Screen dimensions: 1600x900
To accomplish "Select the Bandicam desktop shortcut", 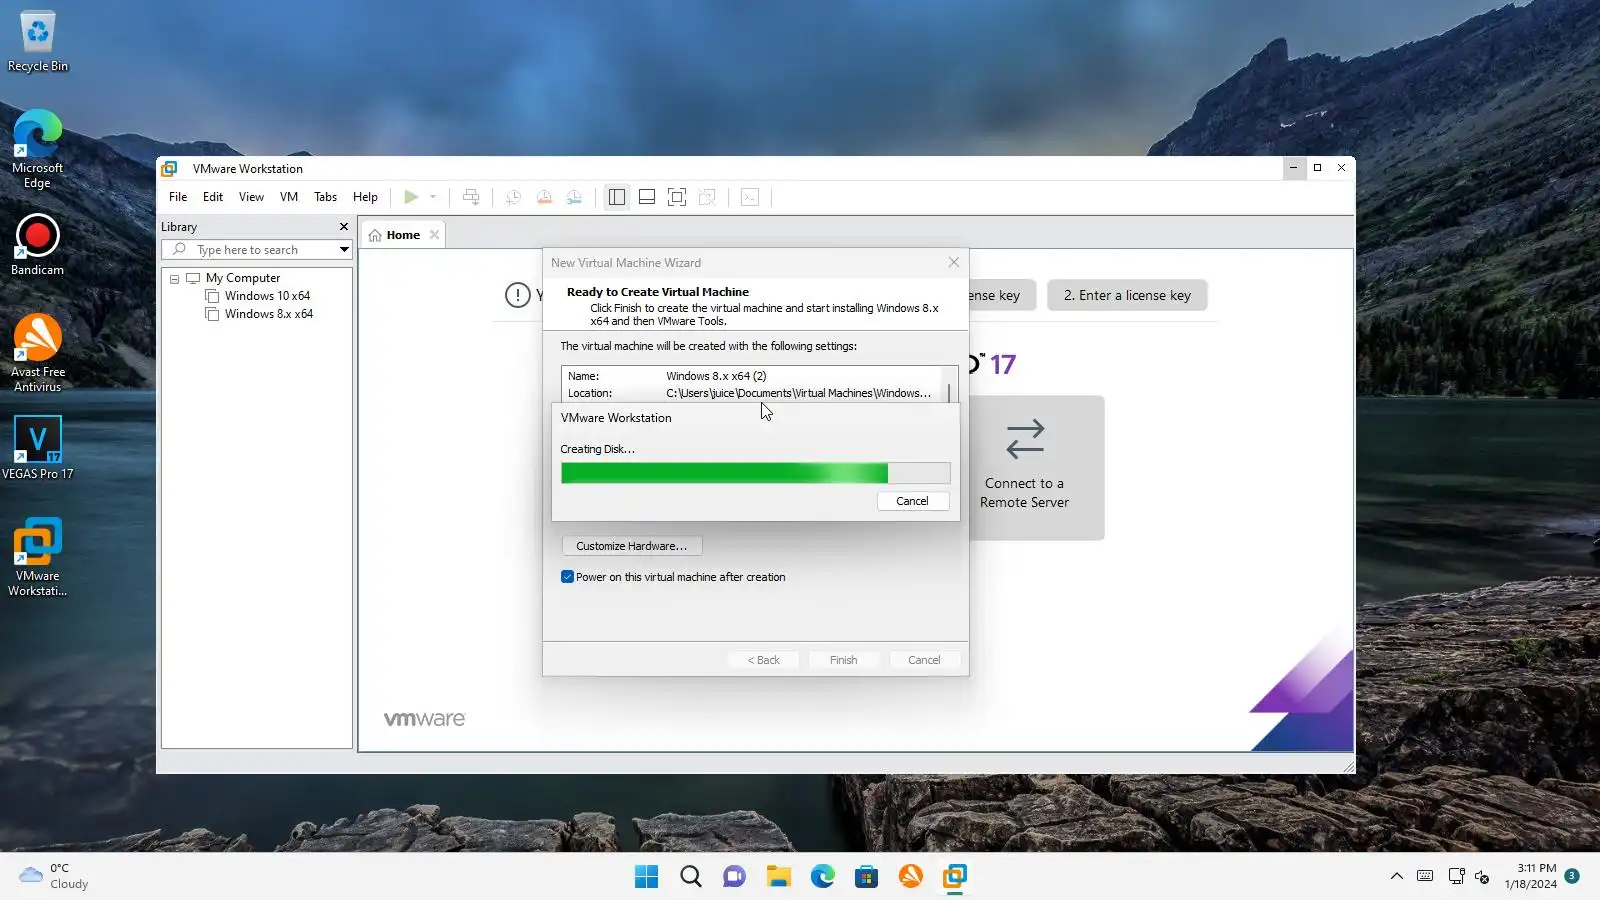I will tap(37, 245).
